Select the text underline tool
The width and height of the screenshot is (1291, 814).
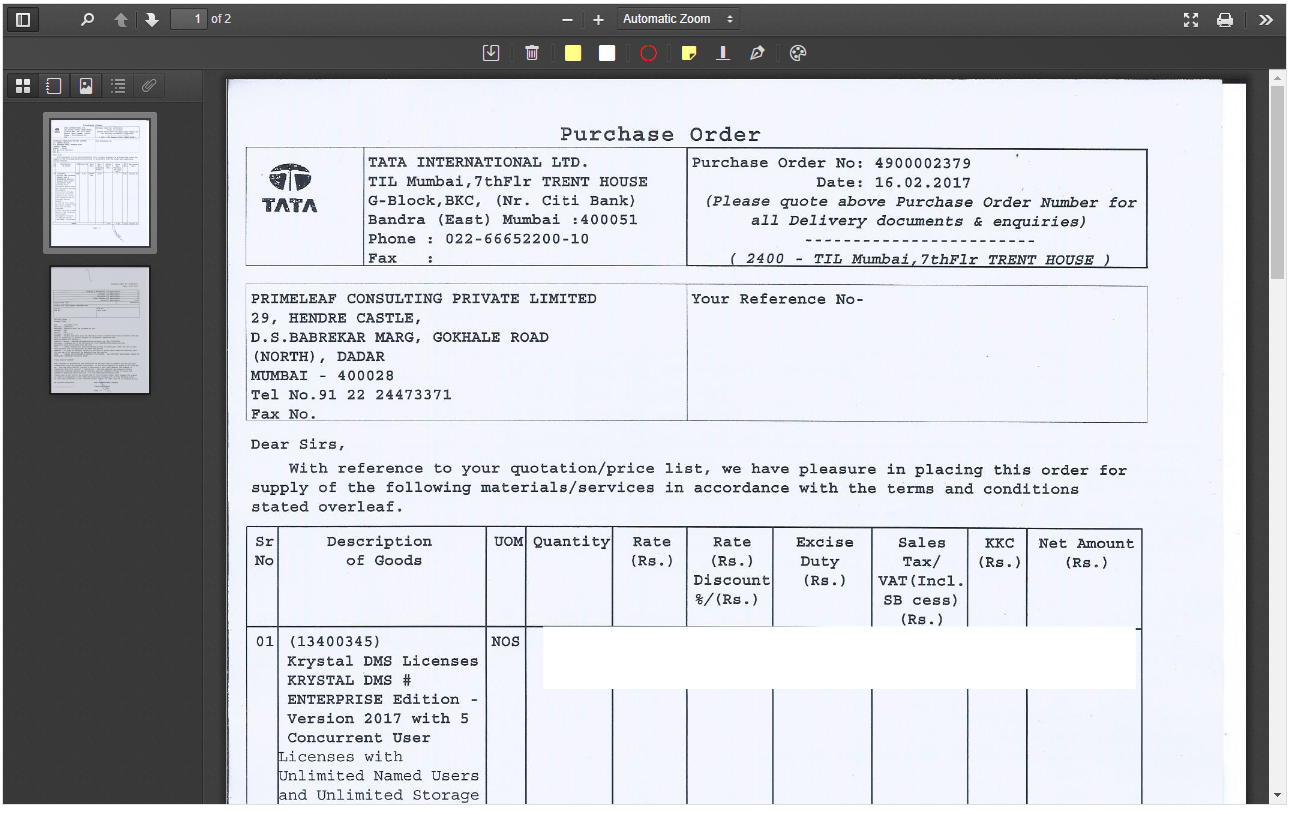click(x=722, y=53)
